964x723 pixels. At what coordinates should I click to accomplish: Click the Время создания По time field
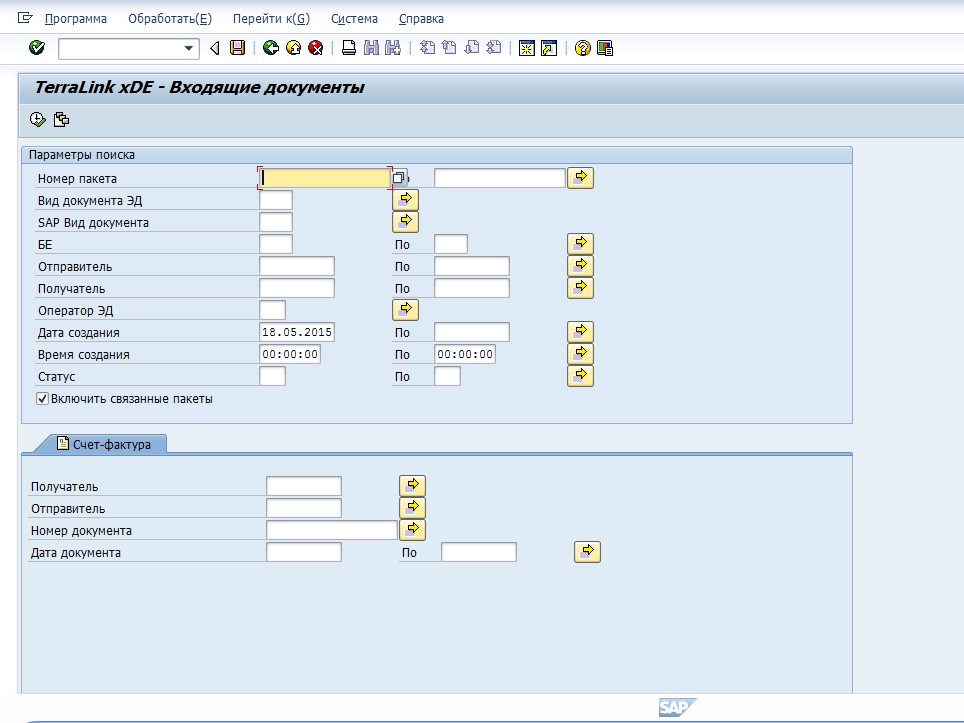(465, 355)
